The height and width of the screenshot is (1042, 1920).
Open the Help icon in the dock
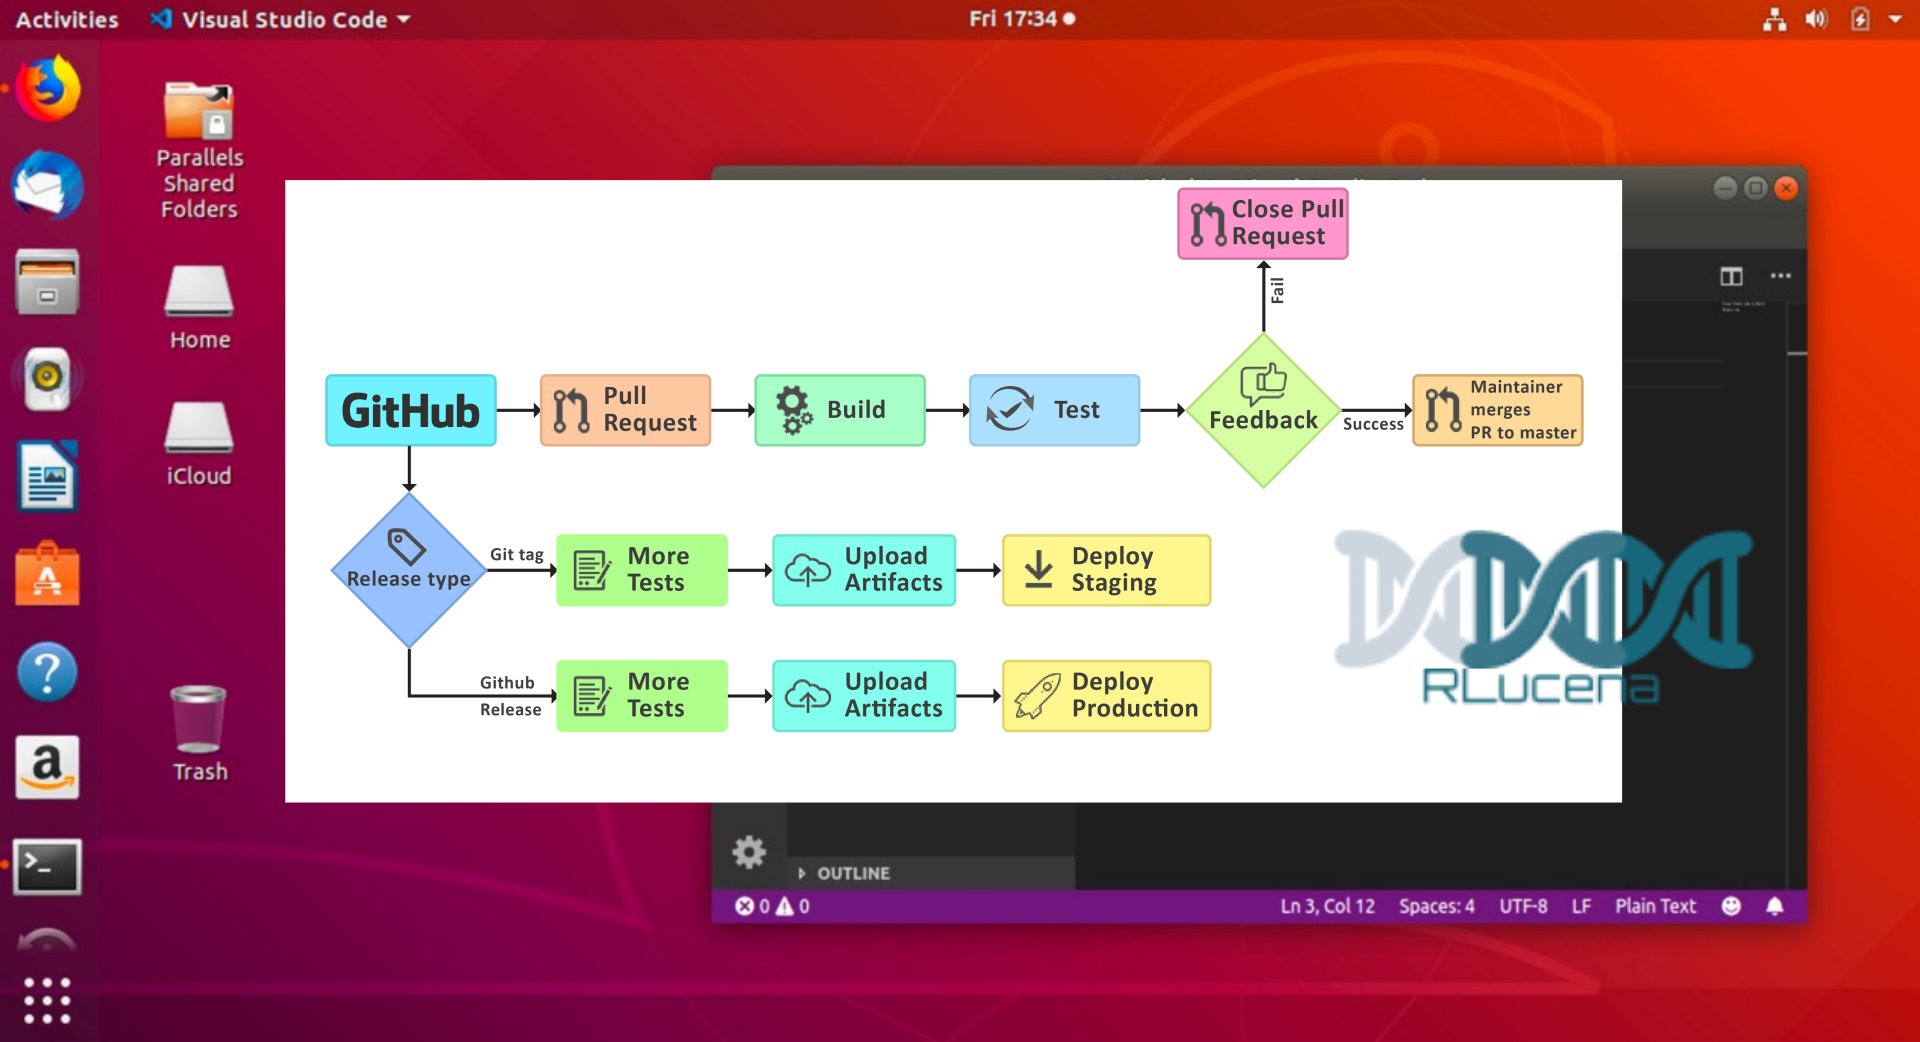tap(47, 671)
